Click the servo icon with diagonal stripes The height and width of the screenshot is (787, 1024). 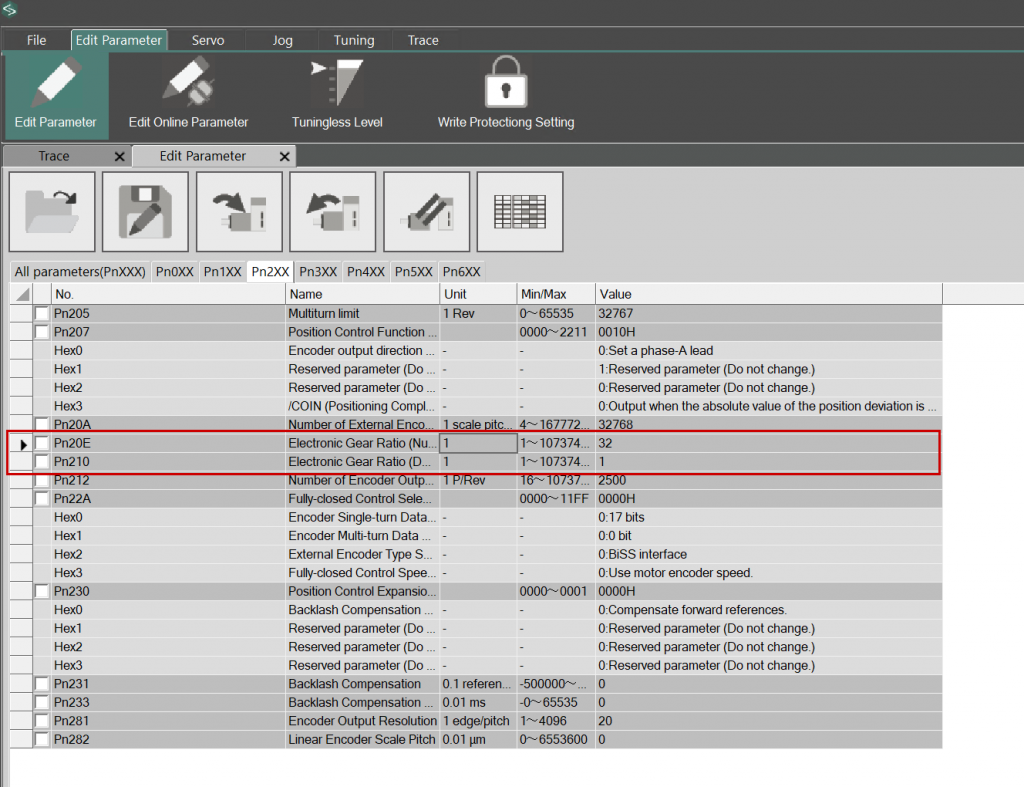pos(426,212)
